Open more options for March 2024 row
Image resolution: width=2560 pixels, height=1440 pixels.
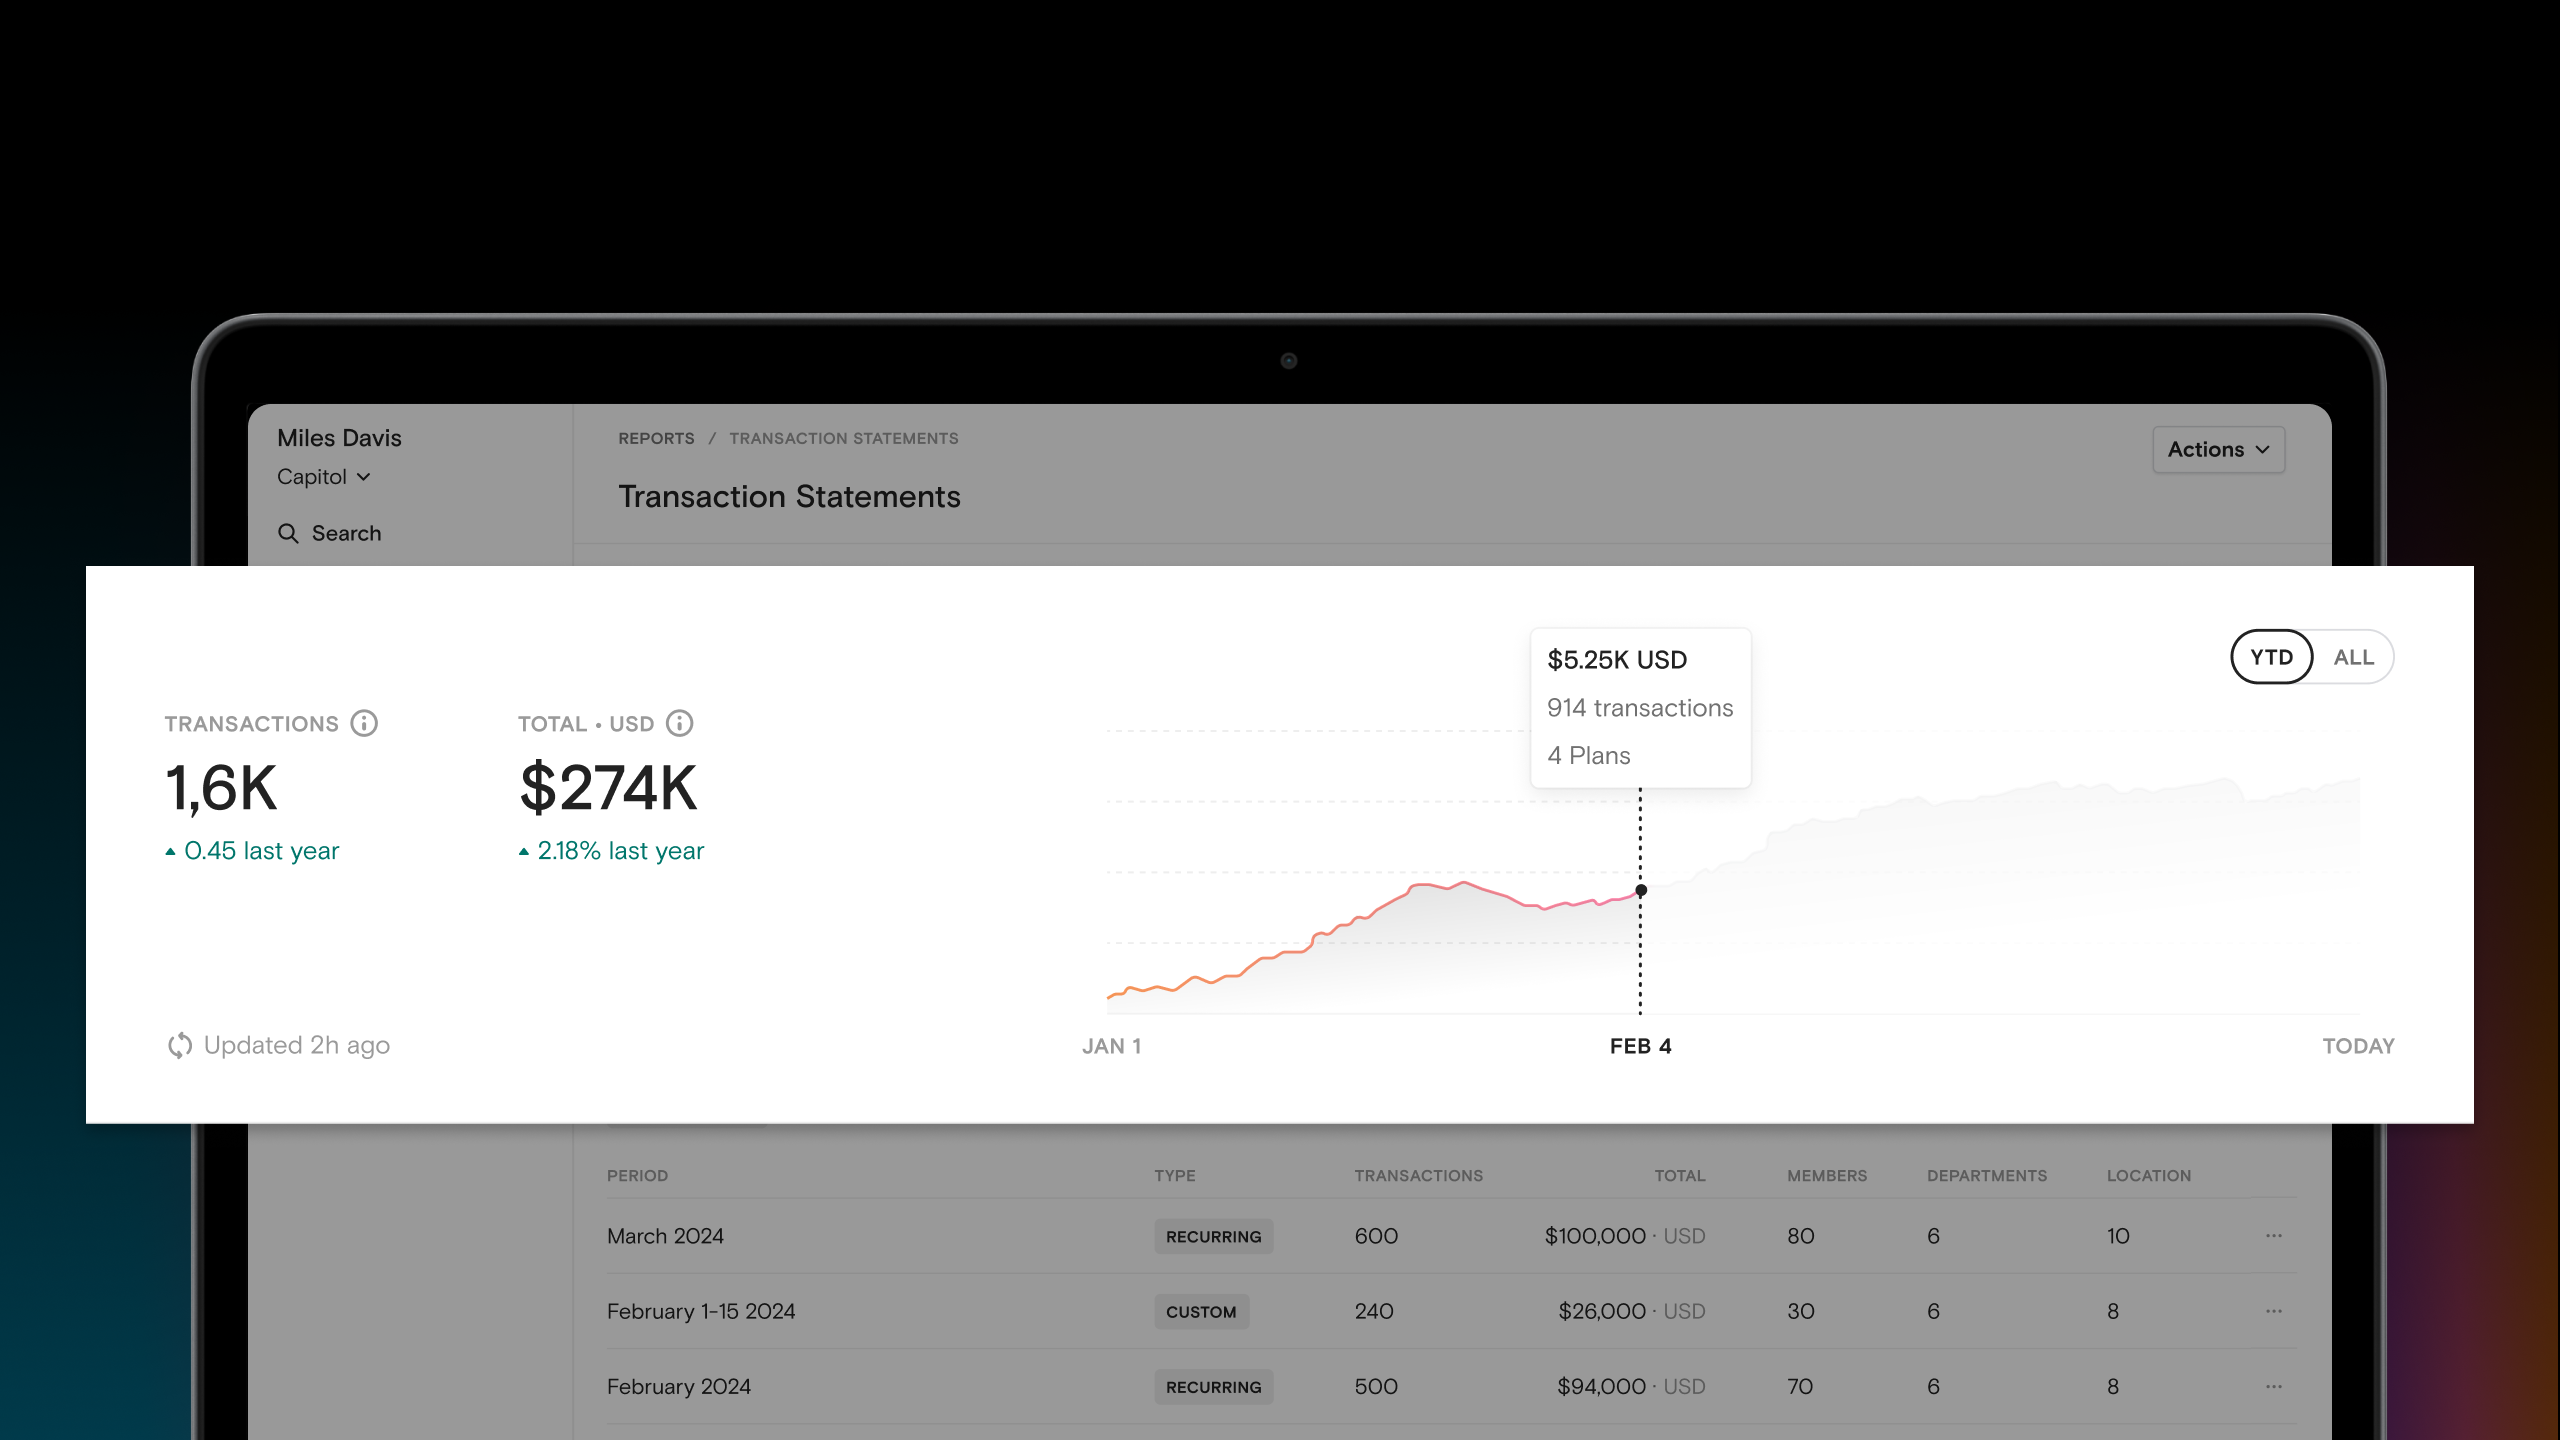pos(2273,1236)
